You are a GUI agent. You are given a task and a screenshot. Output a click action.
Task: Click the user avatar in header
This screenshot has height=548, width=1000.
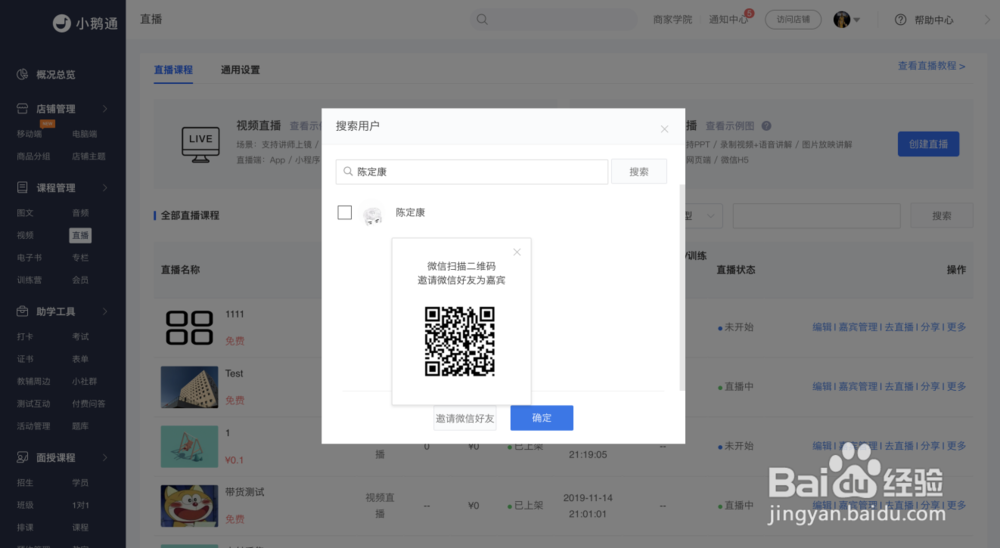coord(842,19)
